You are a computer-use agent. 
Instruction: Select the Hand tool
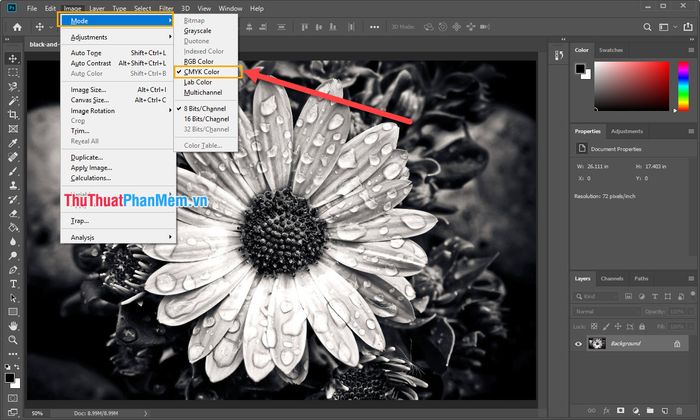[x=13, y=326]
